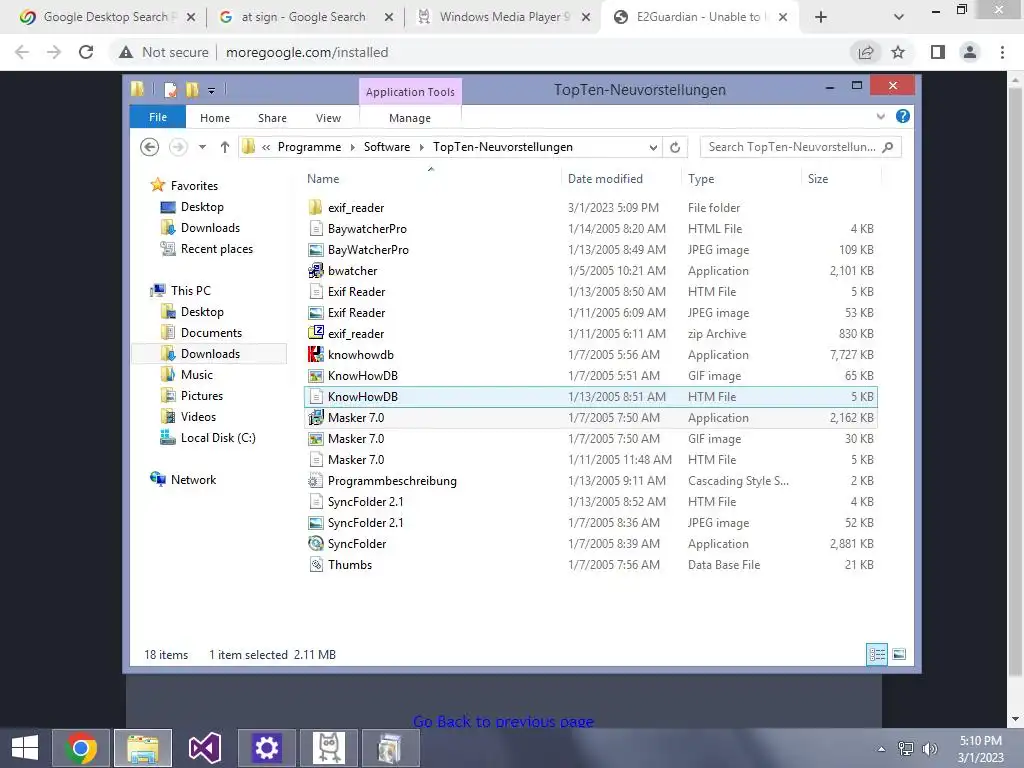Select the KnowHowDB GIF image icon
Screen dimensions: 1024x768
coord(315,376)
